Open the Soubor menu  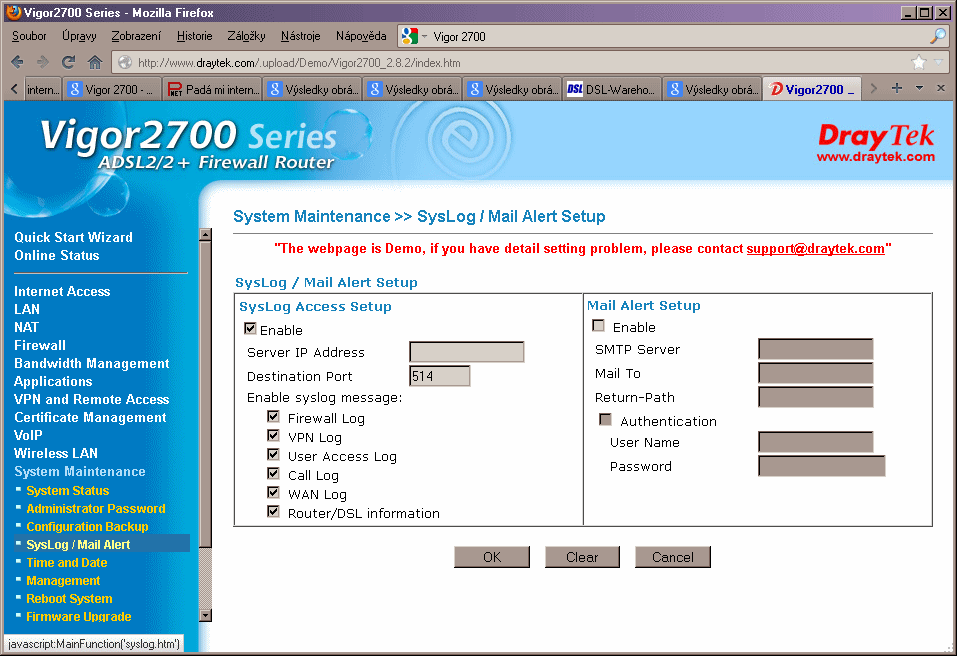coord(29,36)
